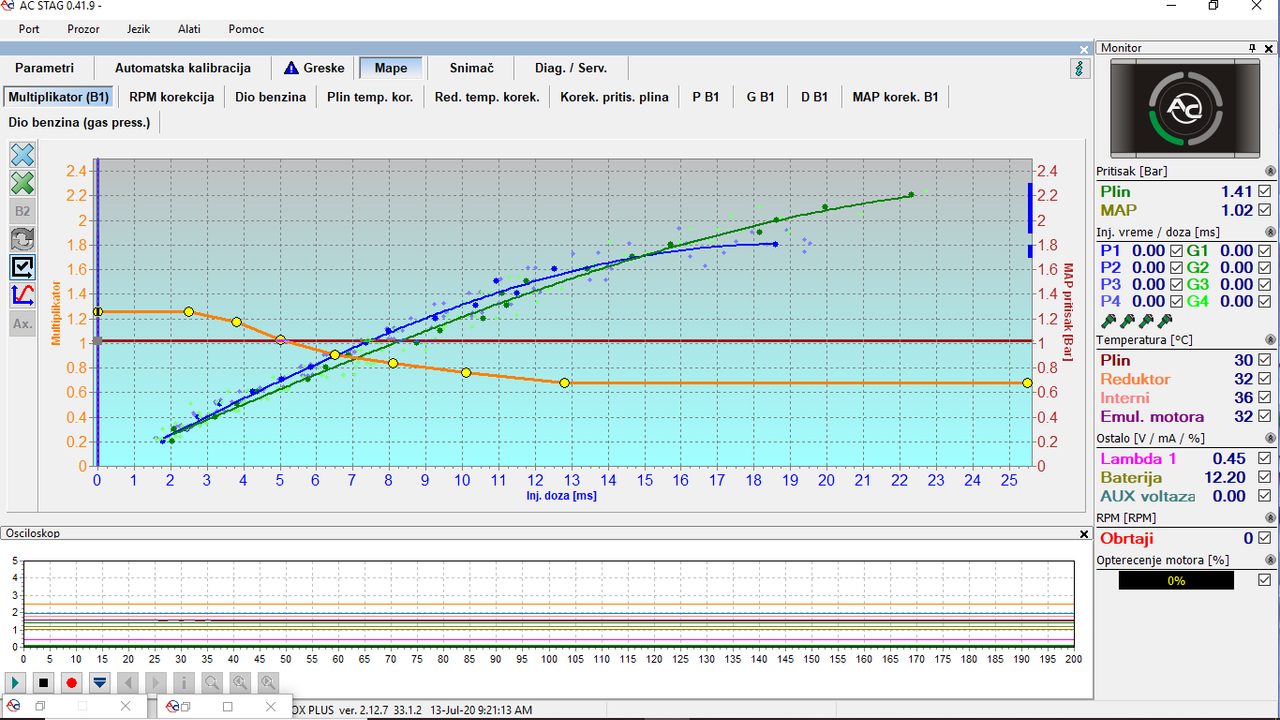The image size is (1280, 720).
Task: Click the blue down-arrow save oscilloscope icon
Action: (x=100, y=683)
